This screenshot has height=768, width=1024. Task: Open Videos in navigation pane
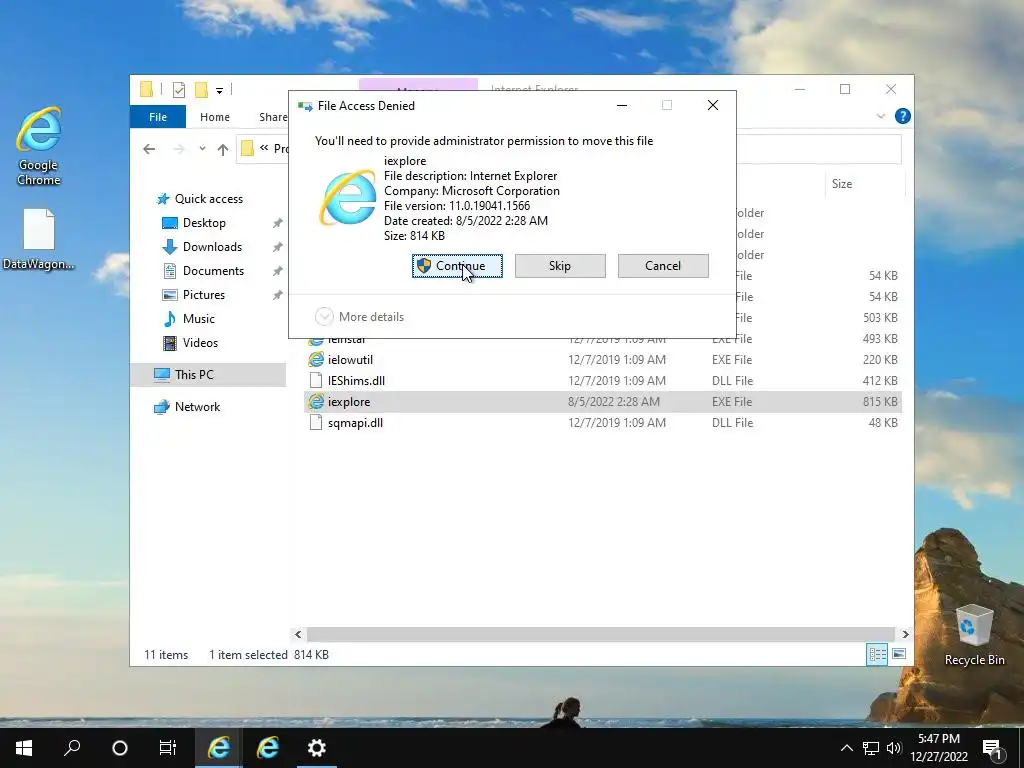[200, 343]
